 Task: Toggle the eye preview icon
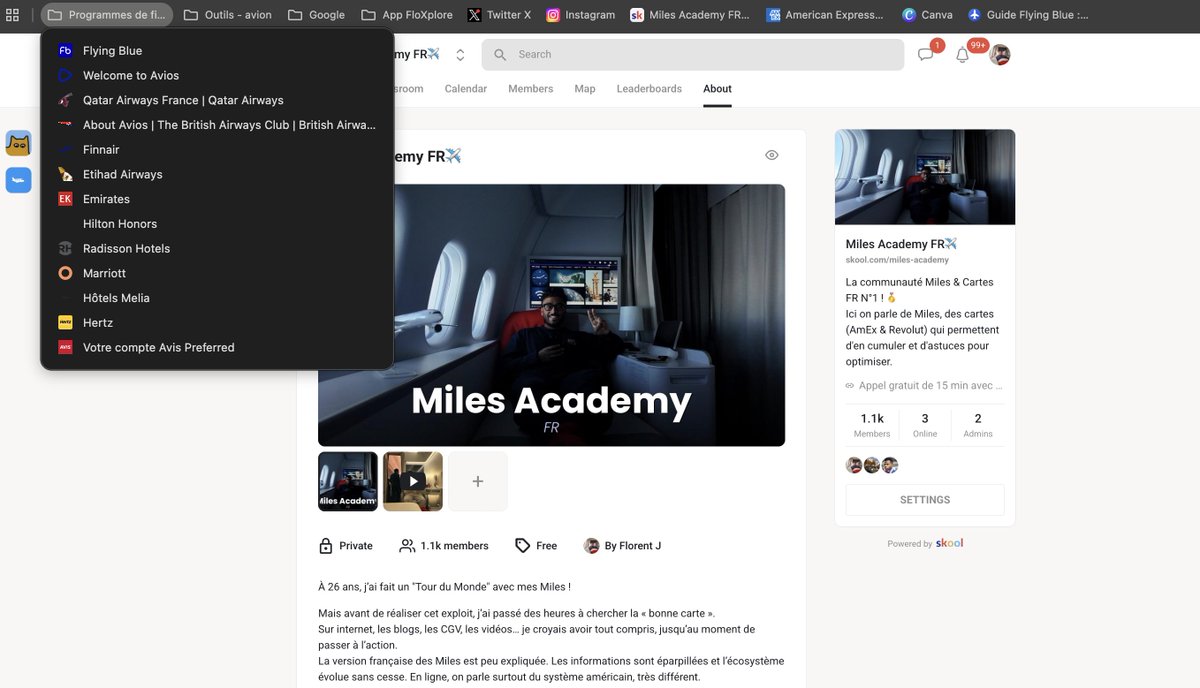point(772,155)
